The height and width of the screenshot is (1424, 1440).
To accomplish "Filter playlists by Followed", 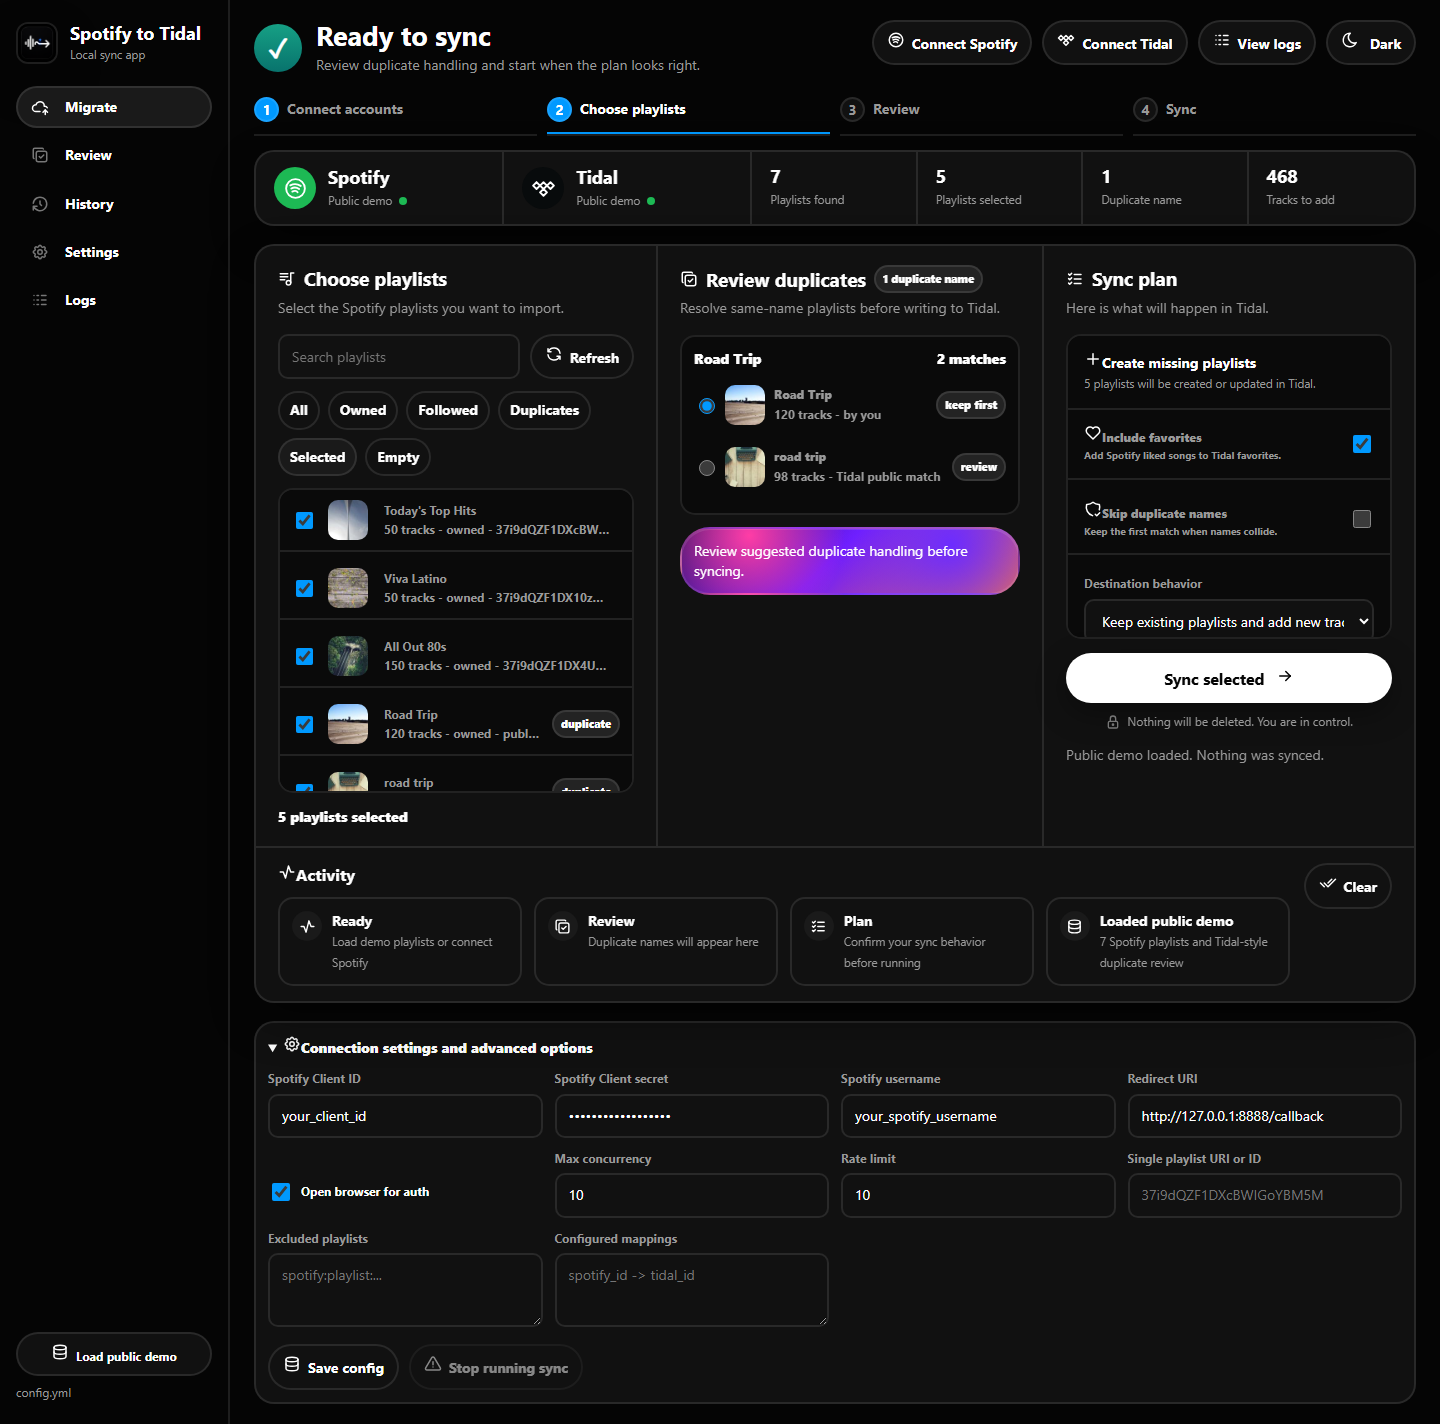I will pos(448,410).
